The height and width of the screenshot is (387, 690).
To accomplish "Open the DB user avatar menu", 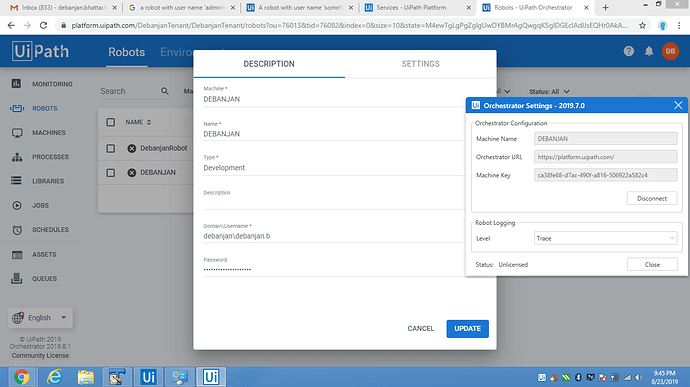I will (x=670, y=51).
